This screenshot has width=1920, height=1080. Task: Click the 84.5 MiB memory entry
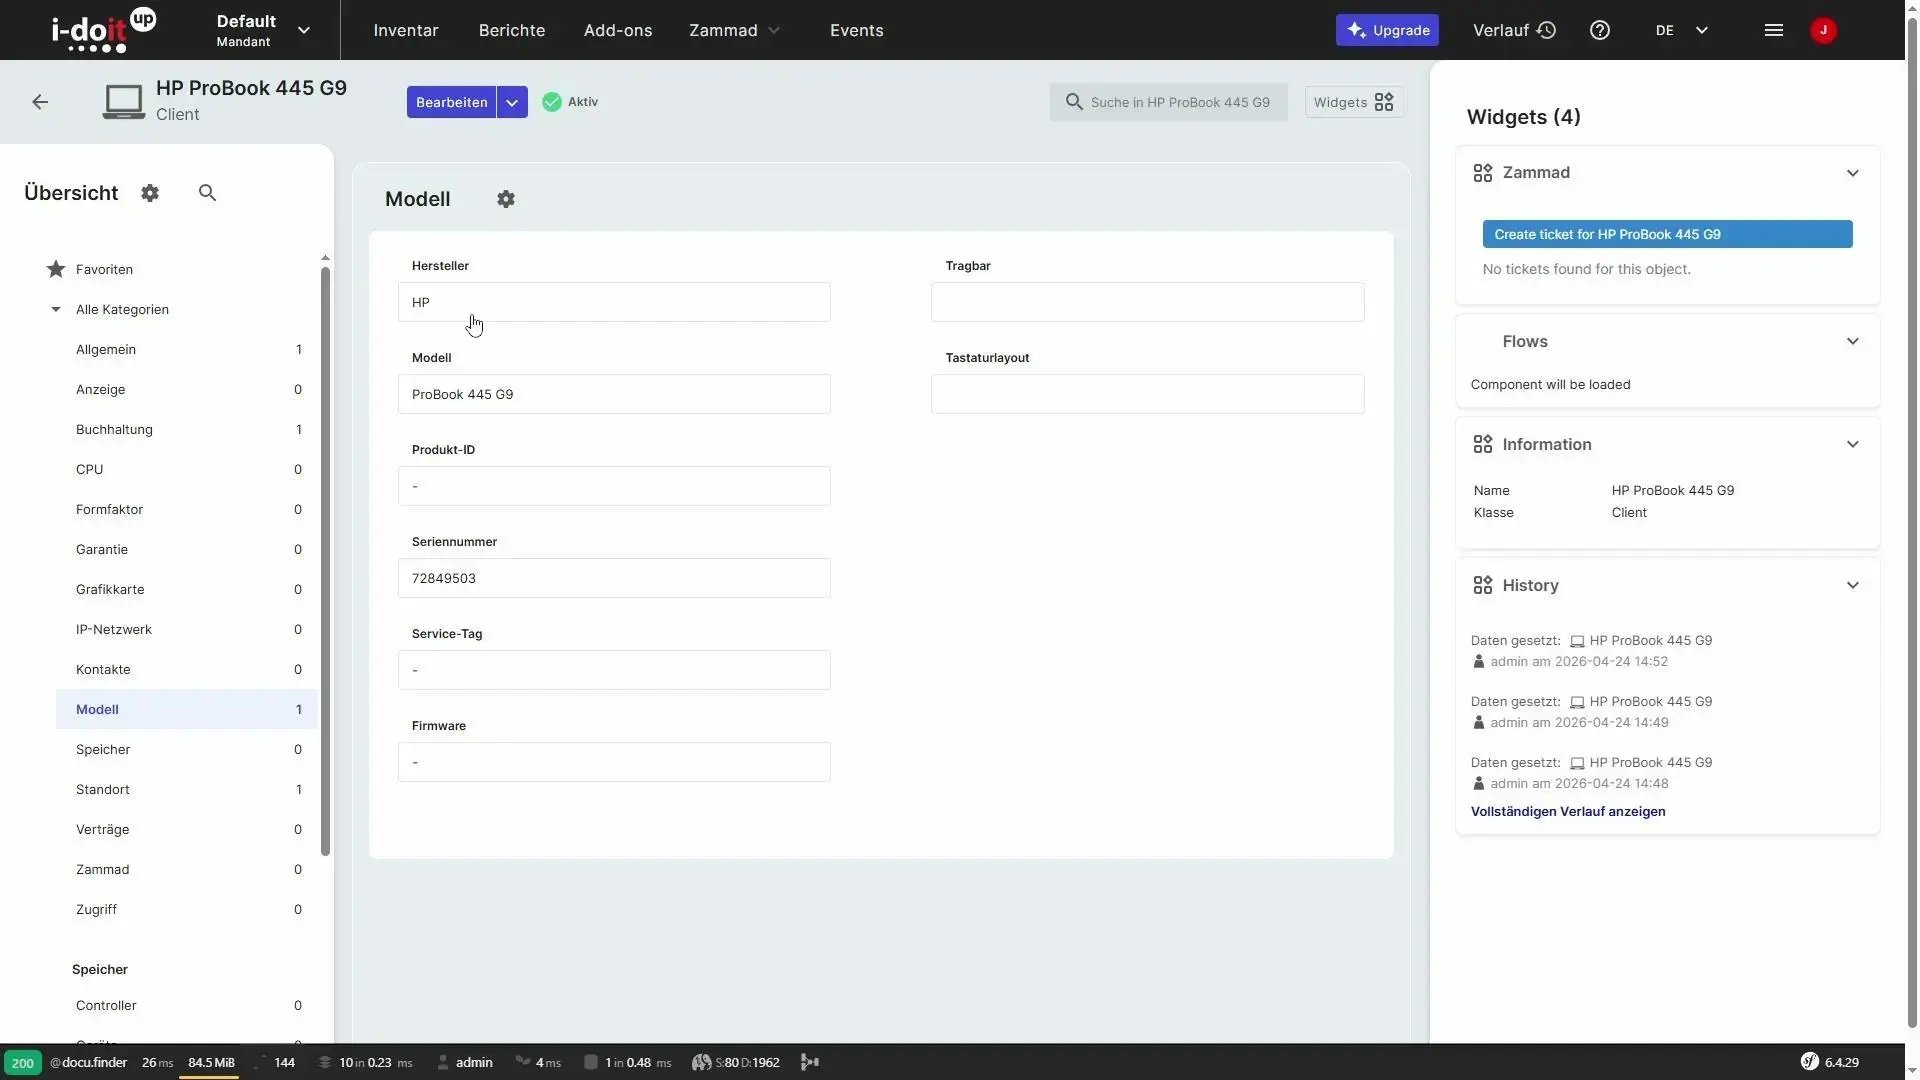point(211,1062)
